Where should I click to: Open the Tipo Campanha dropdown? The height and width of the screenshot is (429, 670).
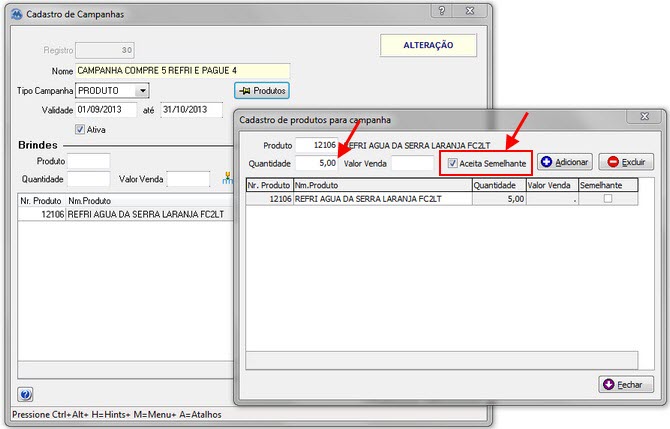pos(143,91)
